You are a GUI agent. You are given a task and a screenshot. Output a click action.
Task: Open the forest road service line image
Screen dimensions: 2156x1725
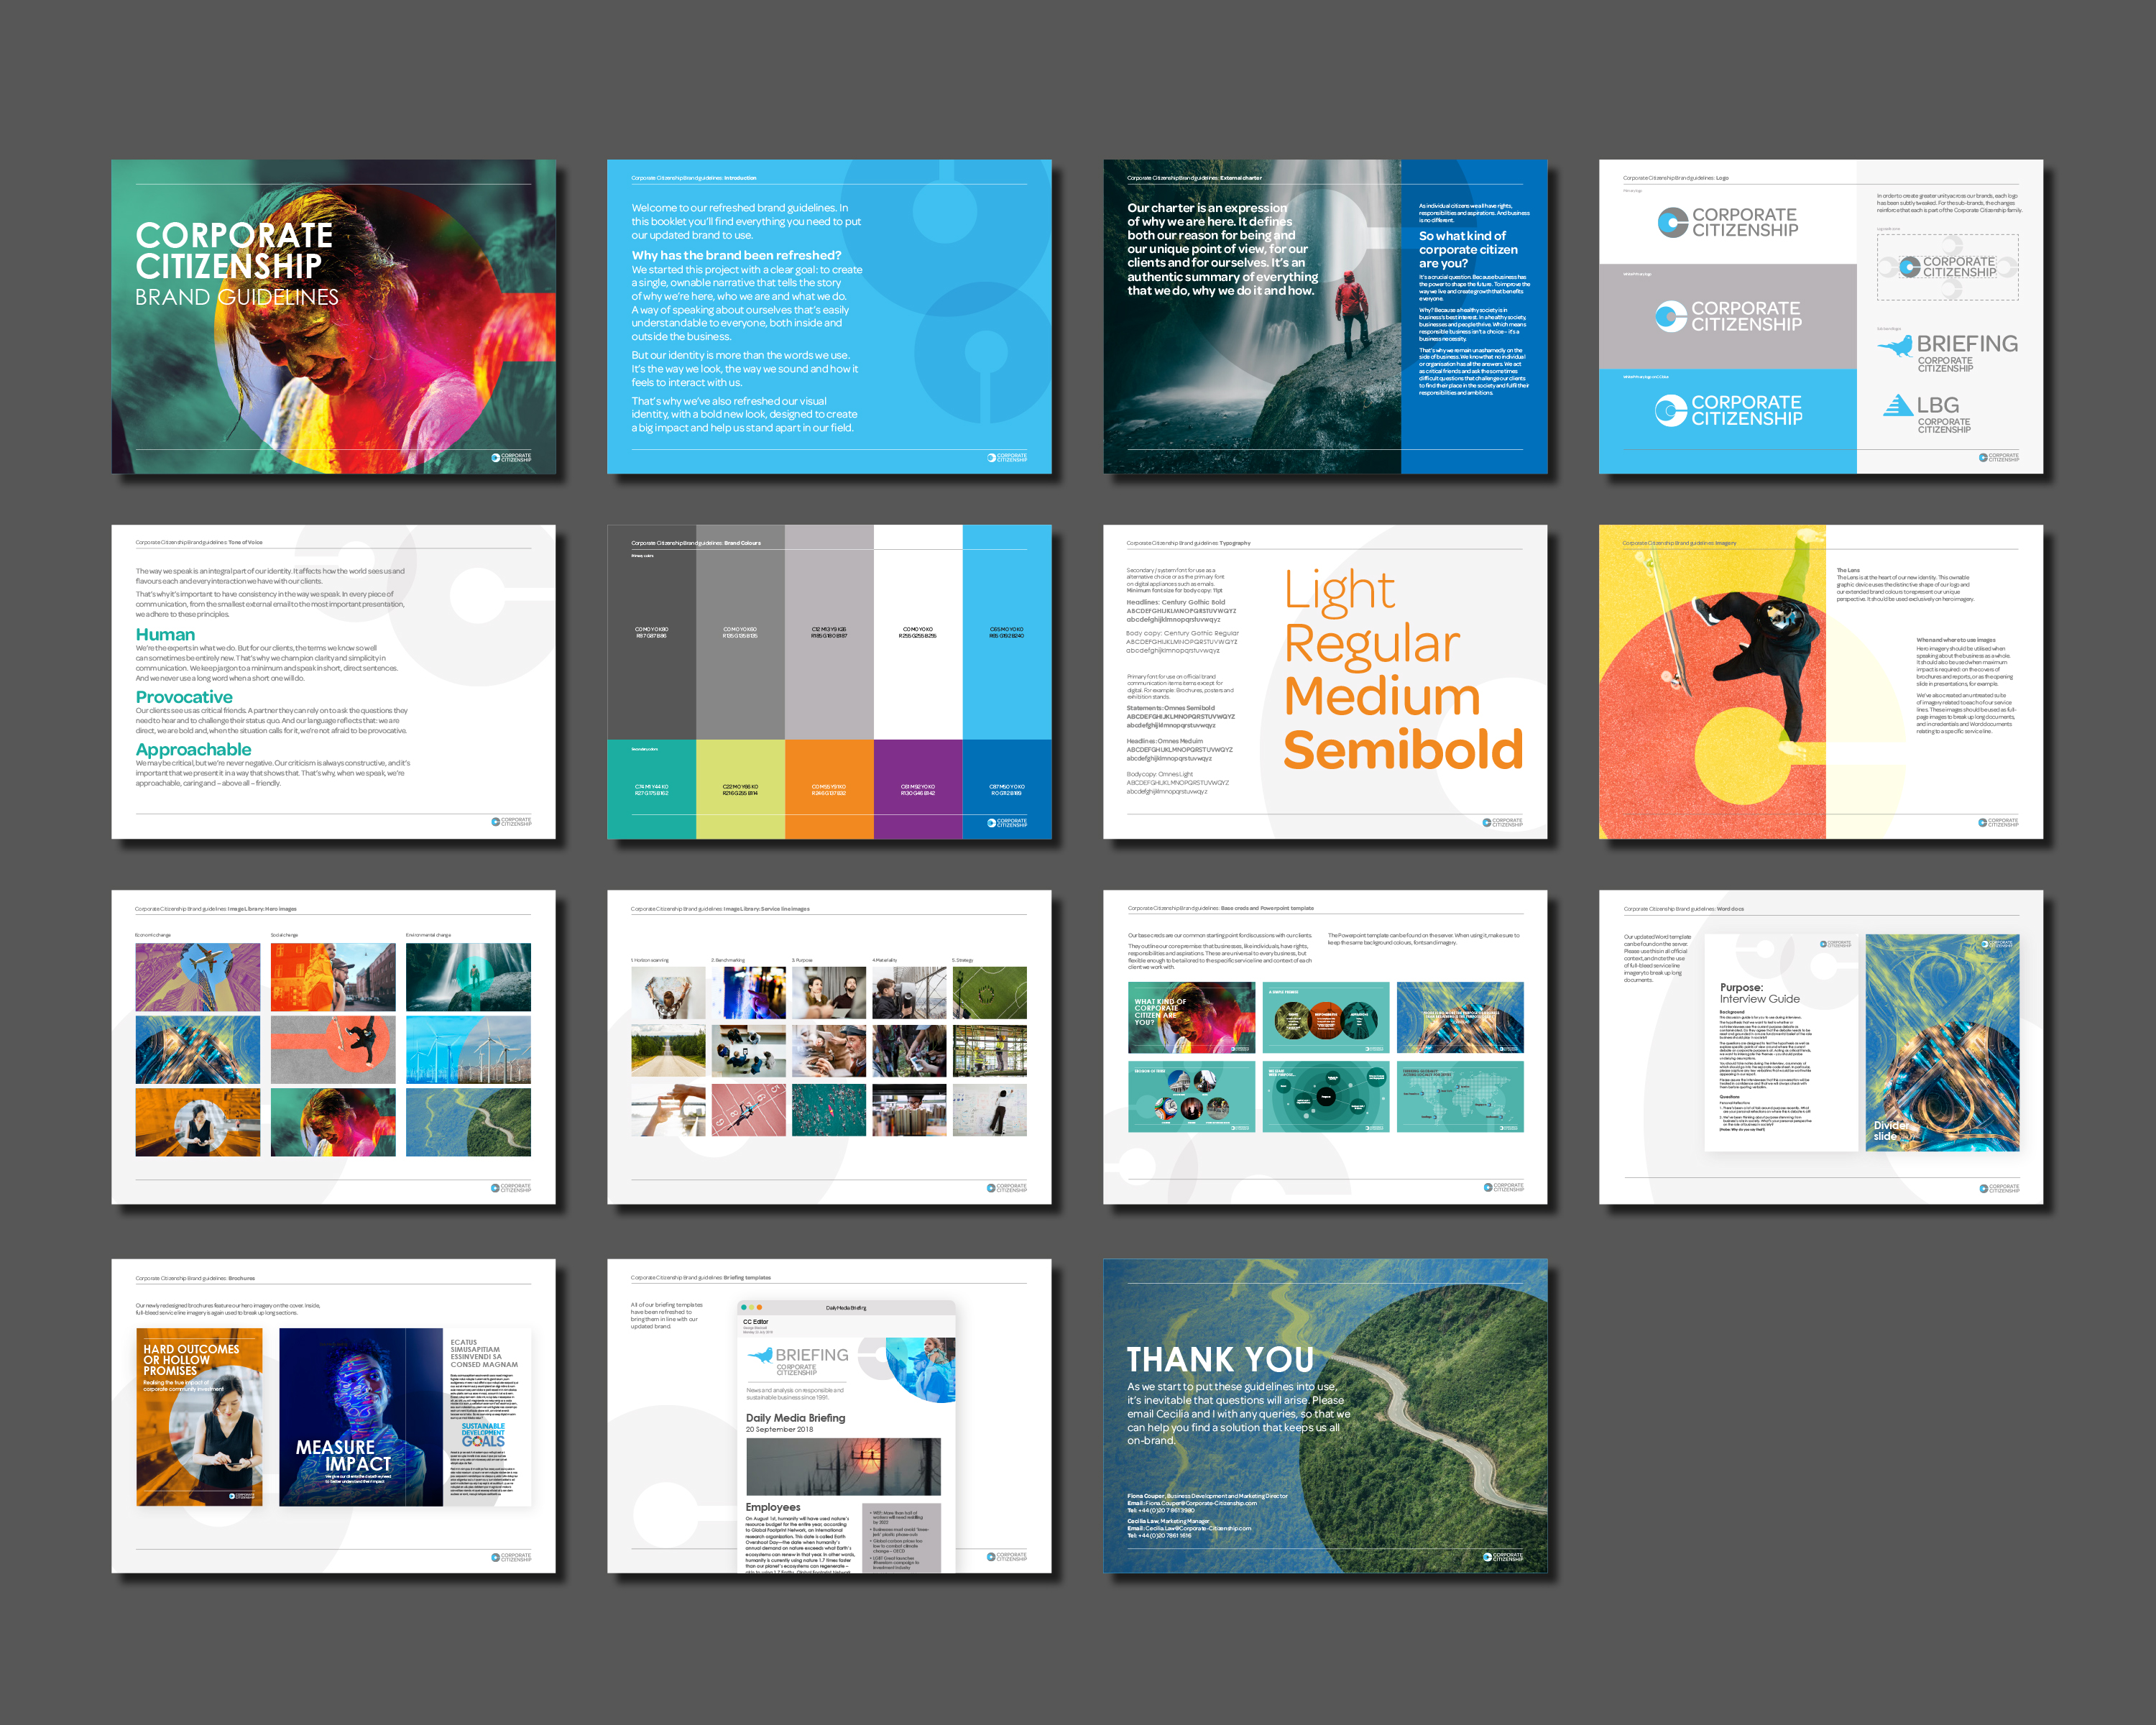[x=668, y=1051]
